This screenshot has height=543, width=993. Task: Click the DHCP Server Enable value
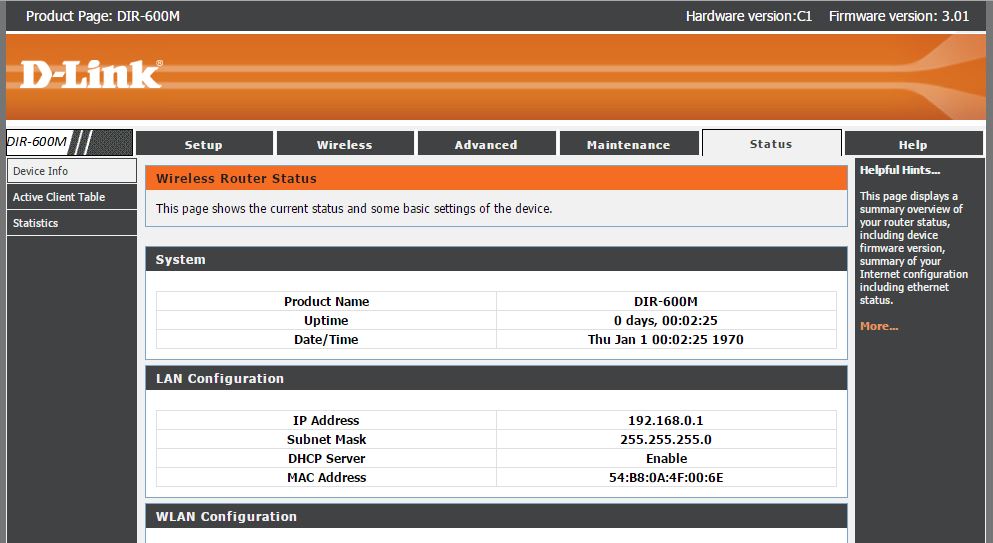(666, 458)
